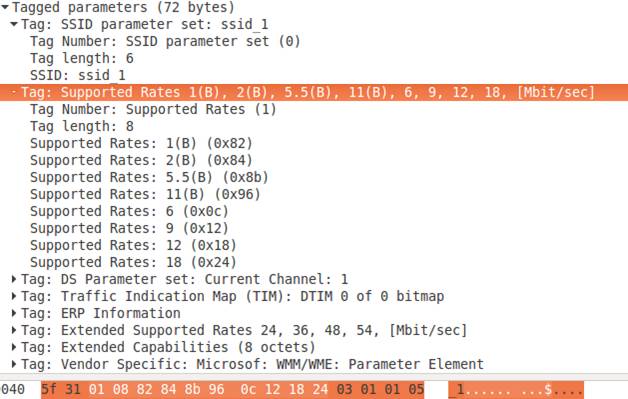Click the ASCII column of row 040
Image resolution: width=628 pixels, height=399 pixels.
[516, 389]
